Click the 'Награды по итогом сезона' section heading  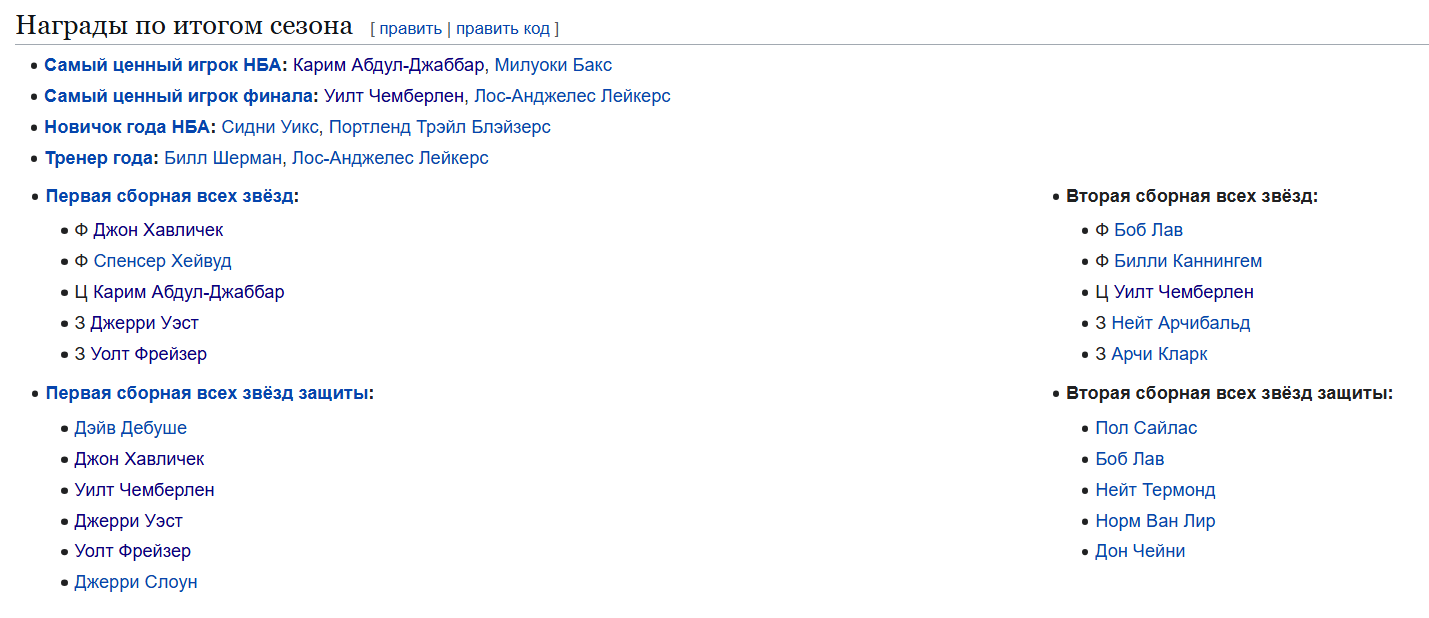[x=185, y=26]
